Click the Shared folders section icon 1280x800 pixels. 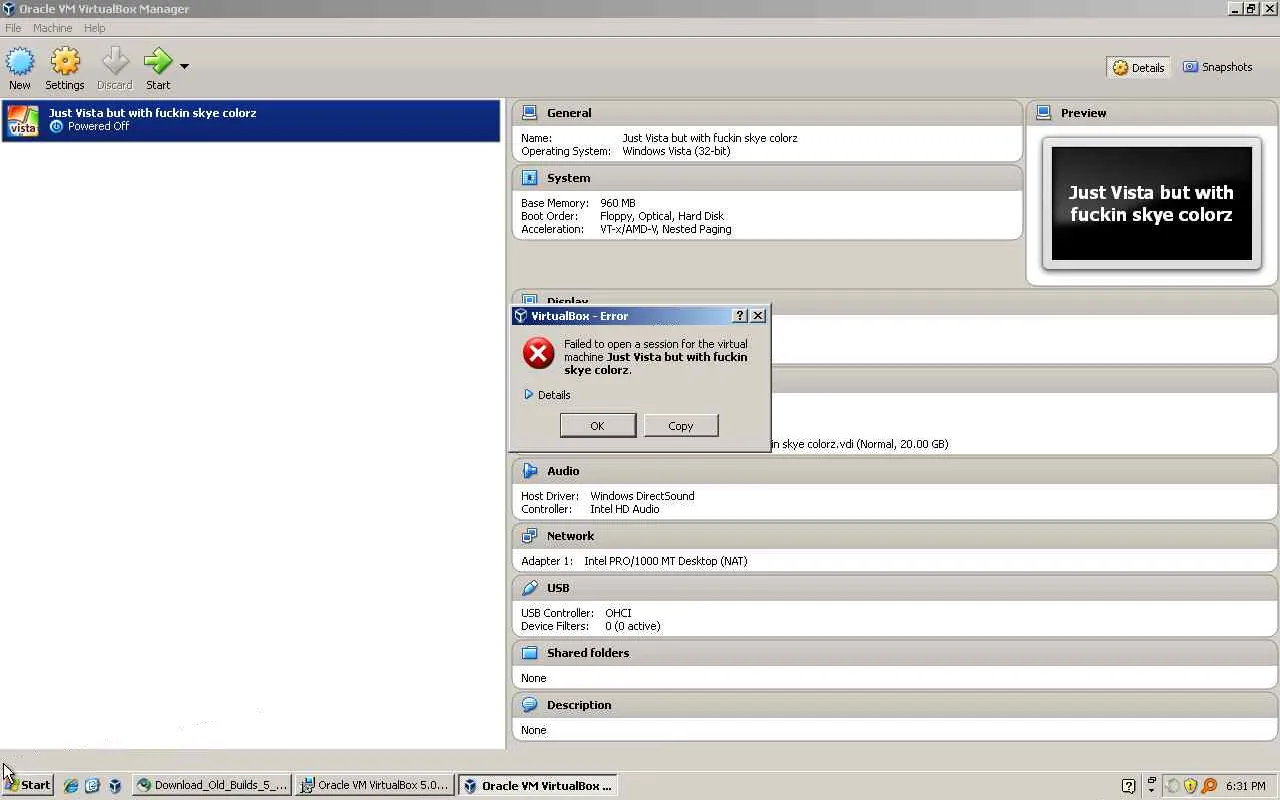(x=530, y=653)
